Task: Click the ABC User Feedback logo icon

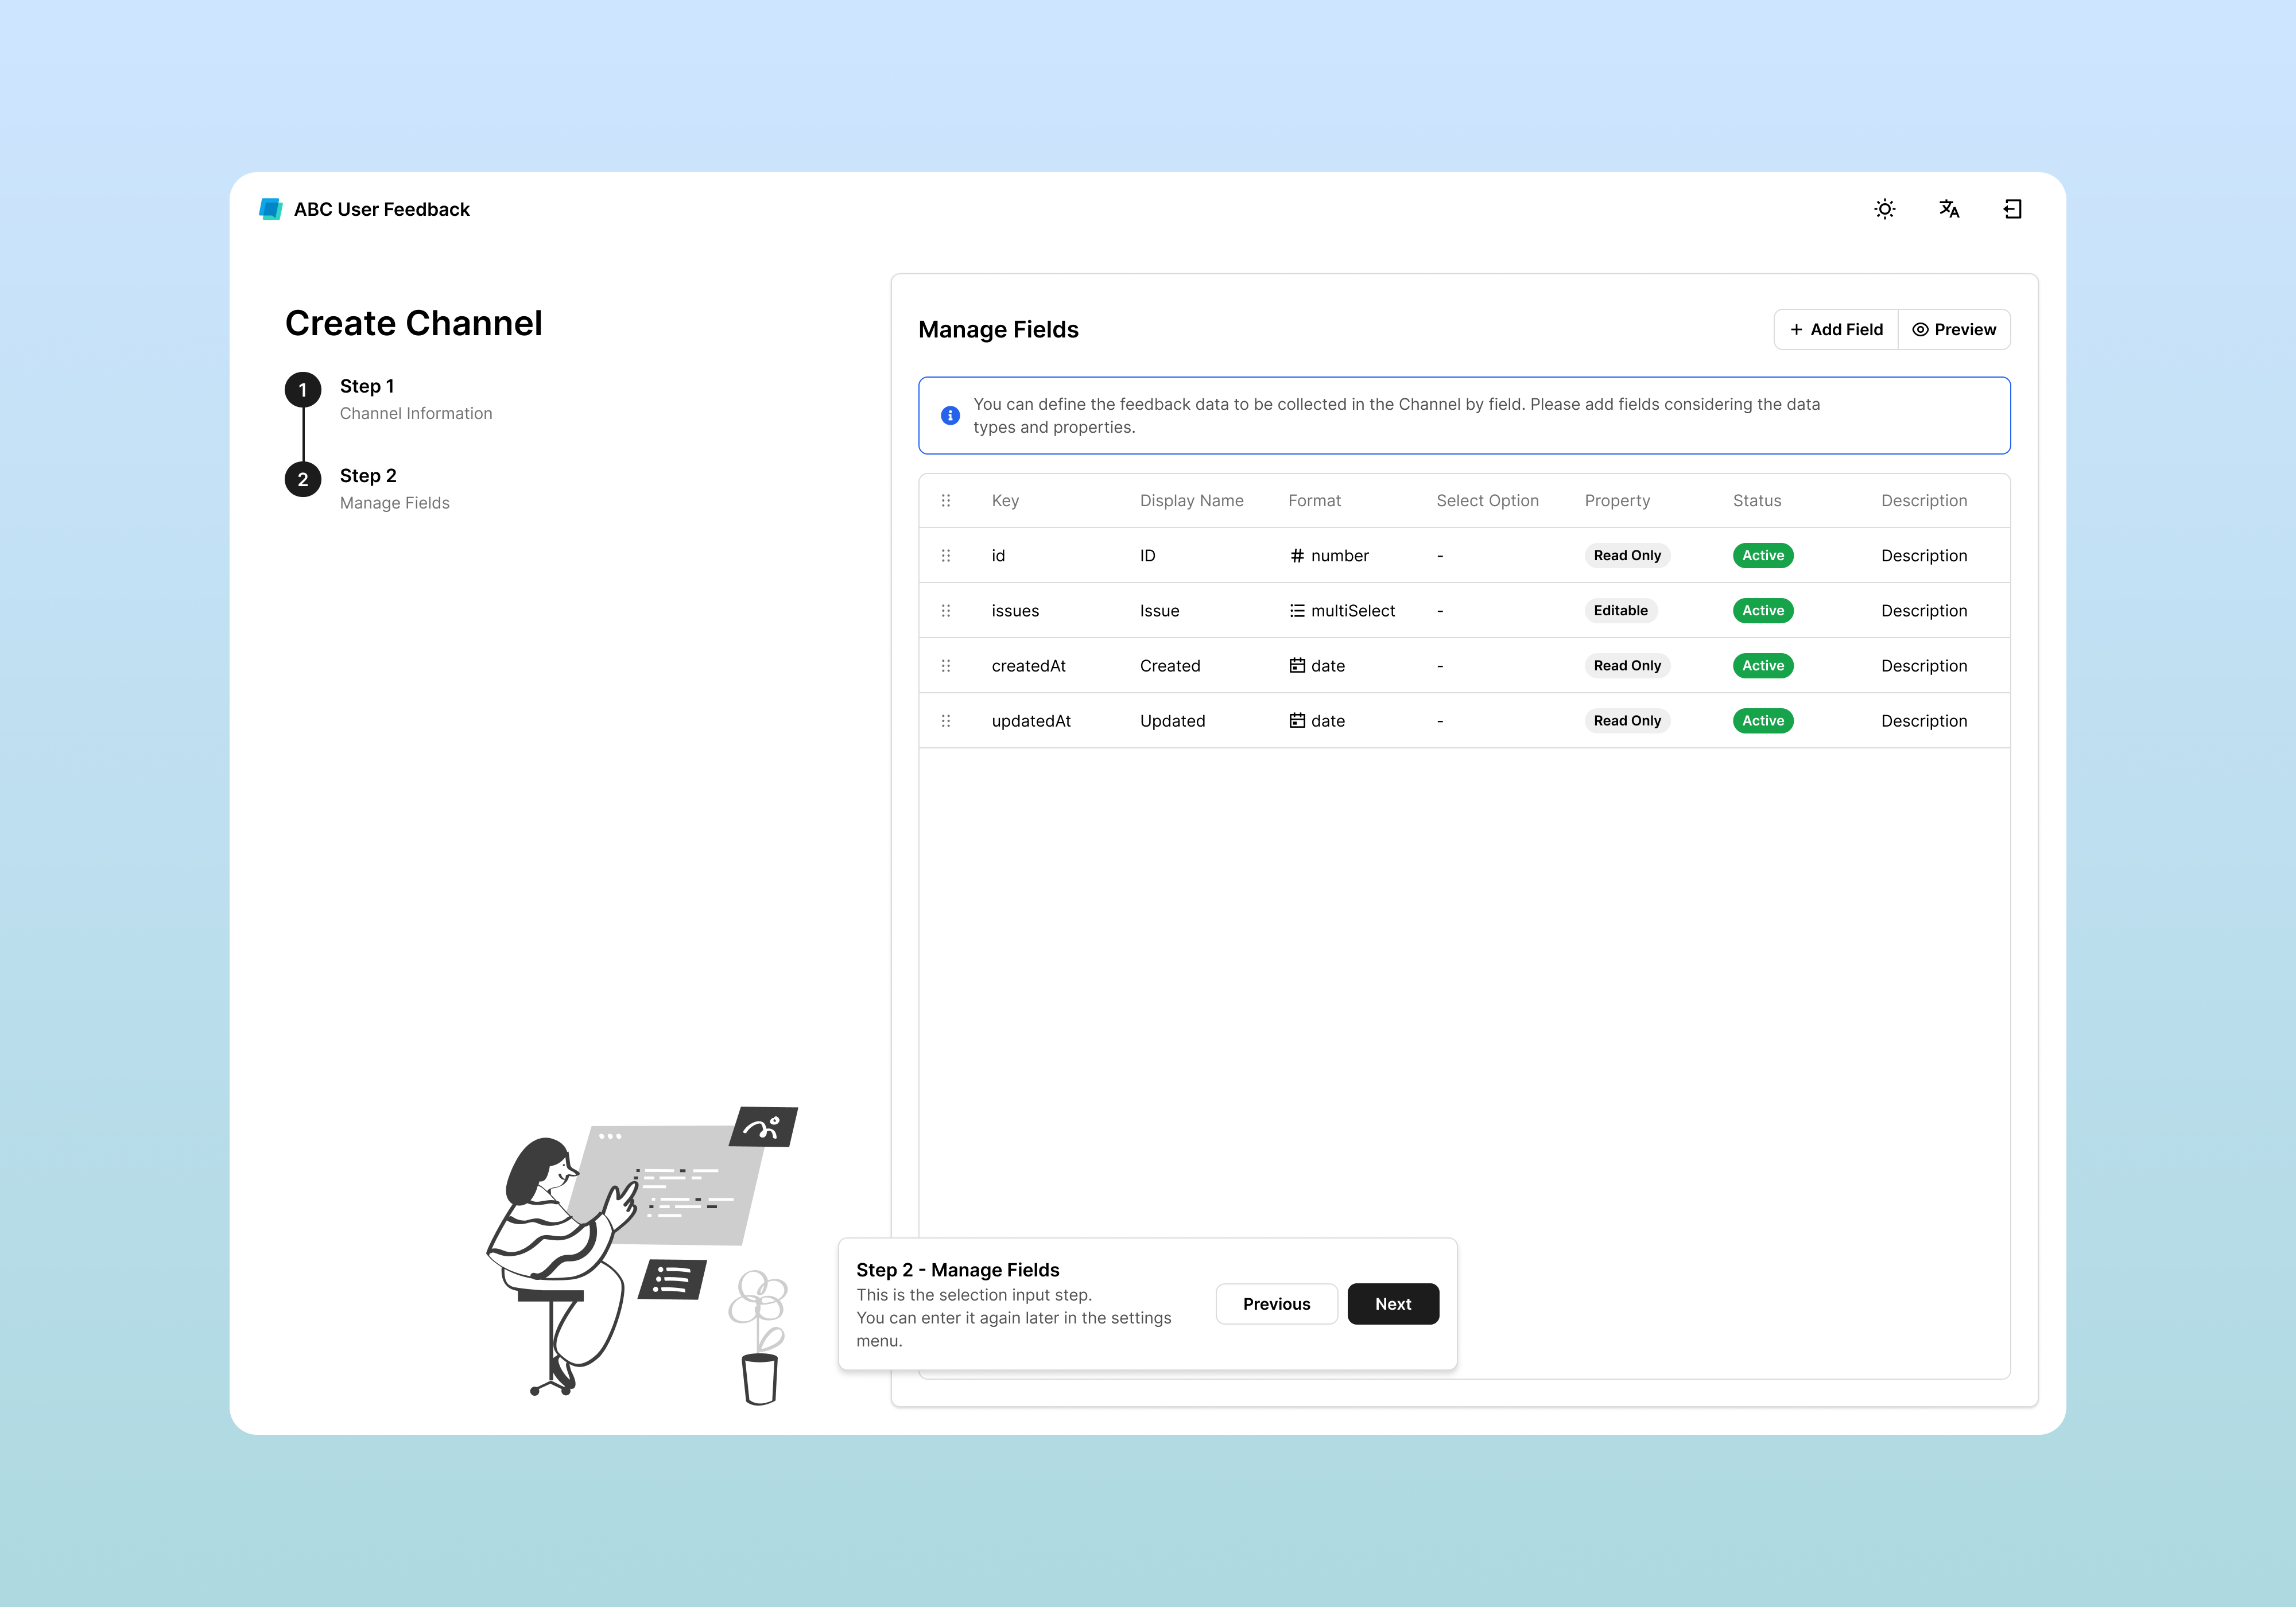Action: 270,209
